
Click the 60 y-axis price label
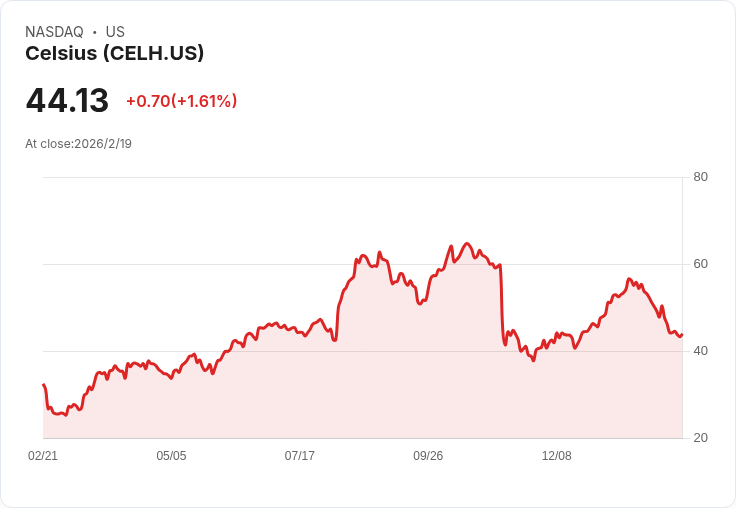click(701, 264)
